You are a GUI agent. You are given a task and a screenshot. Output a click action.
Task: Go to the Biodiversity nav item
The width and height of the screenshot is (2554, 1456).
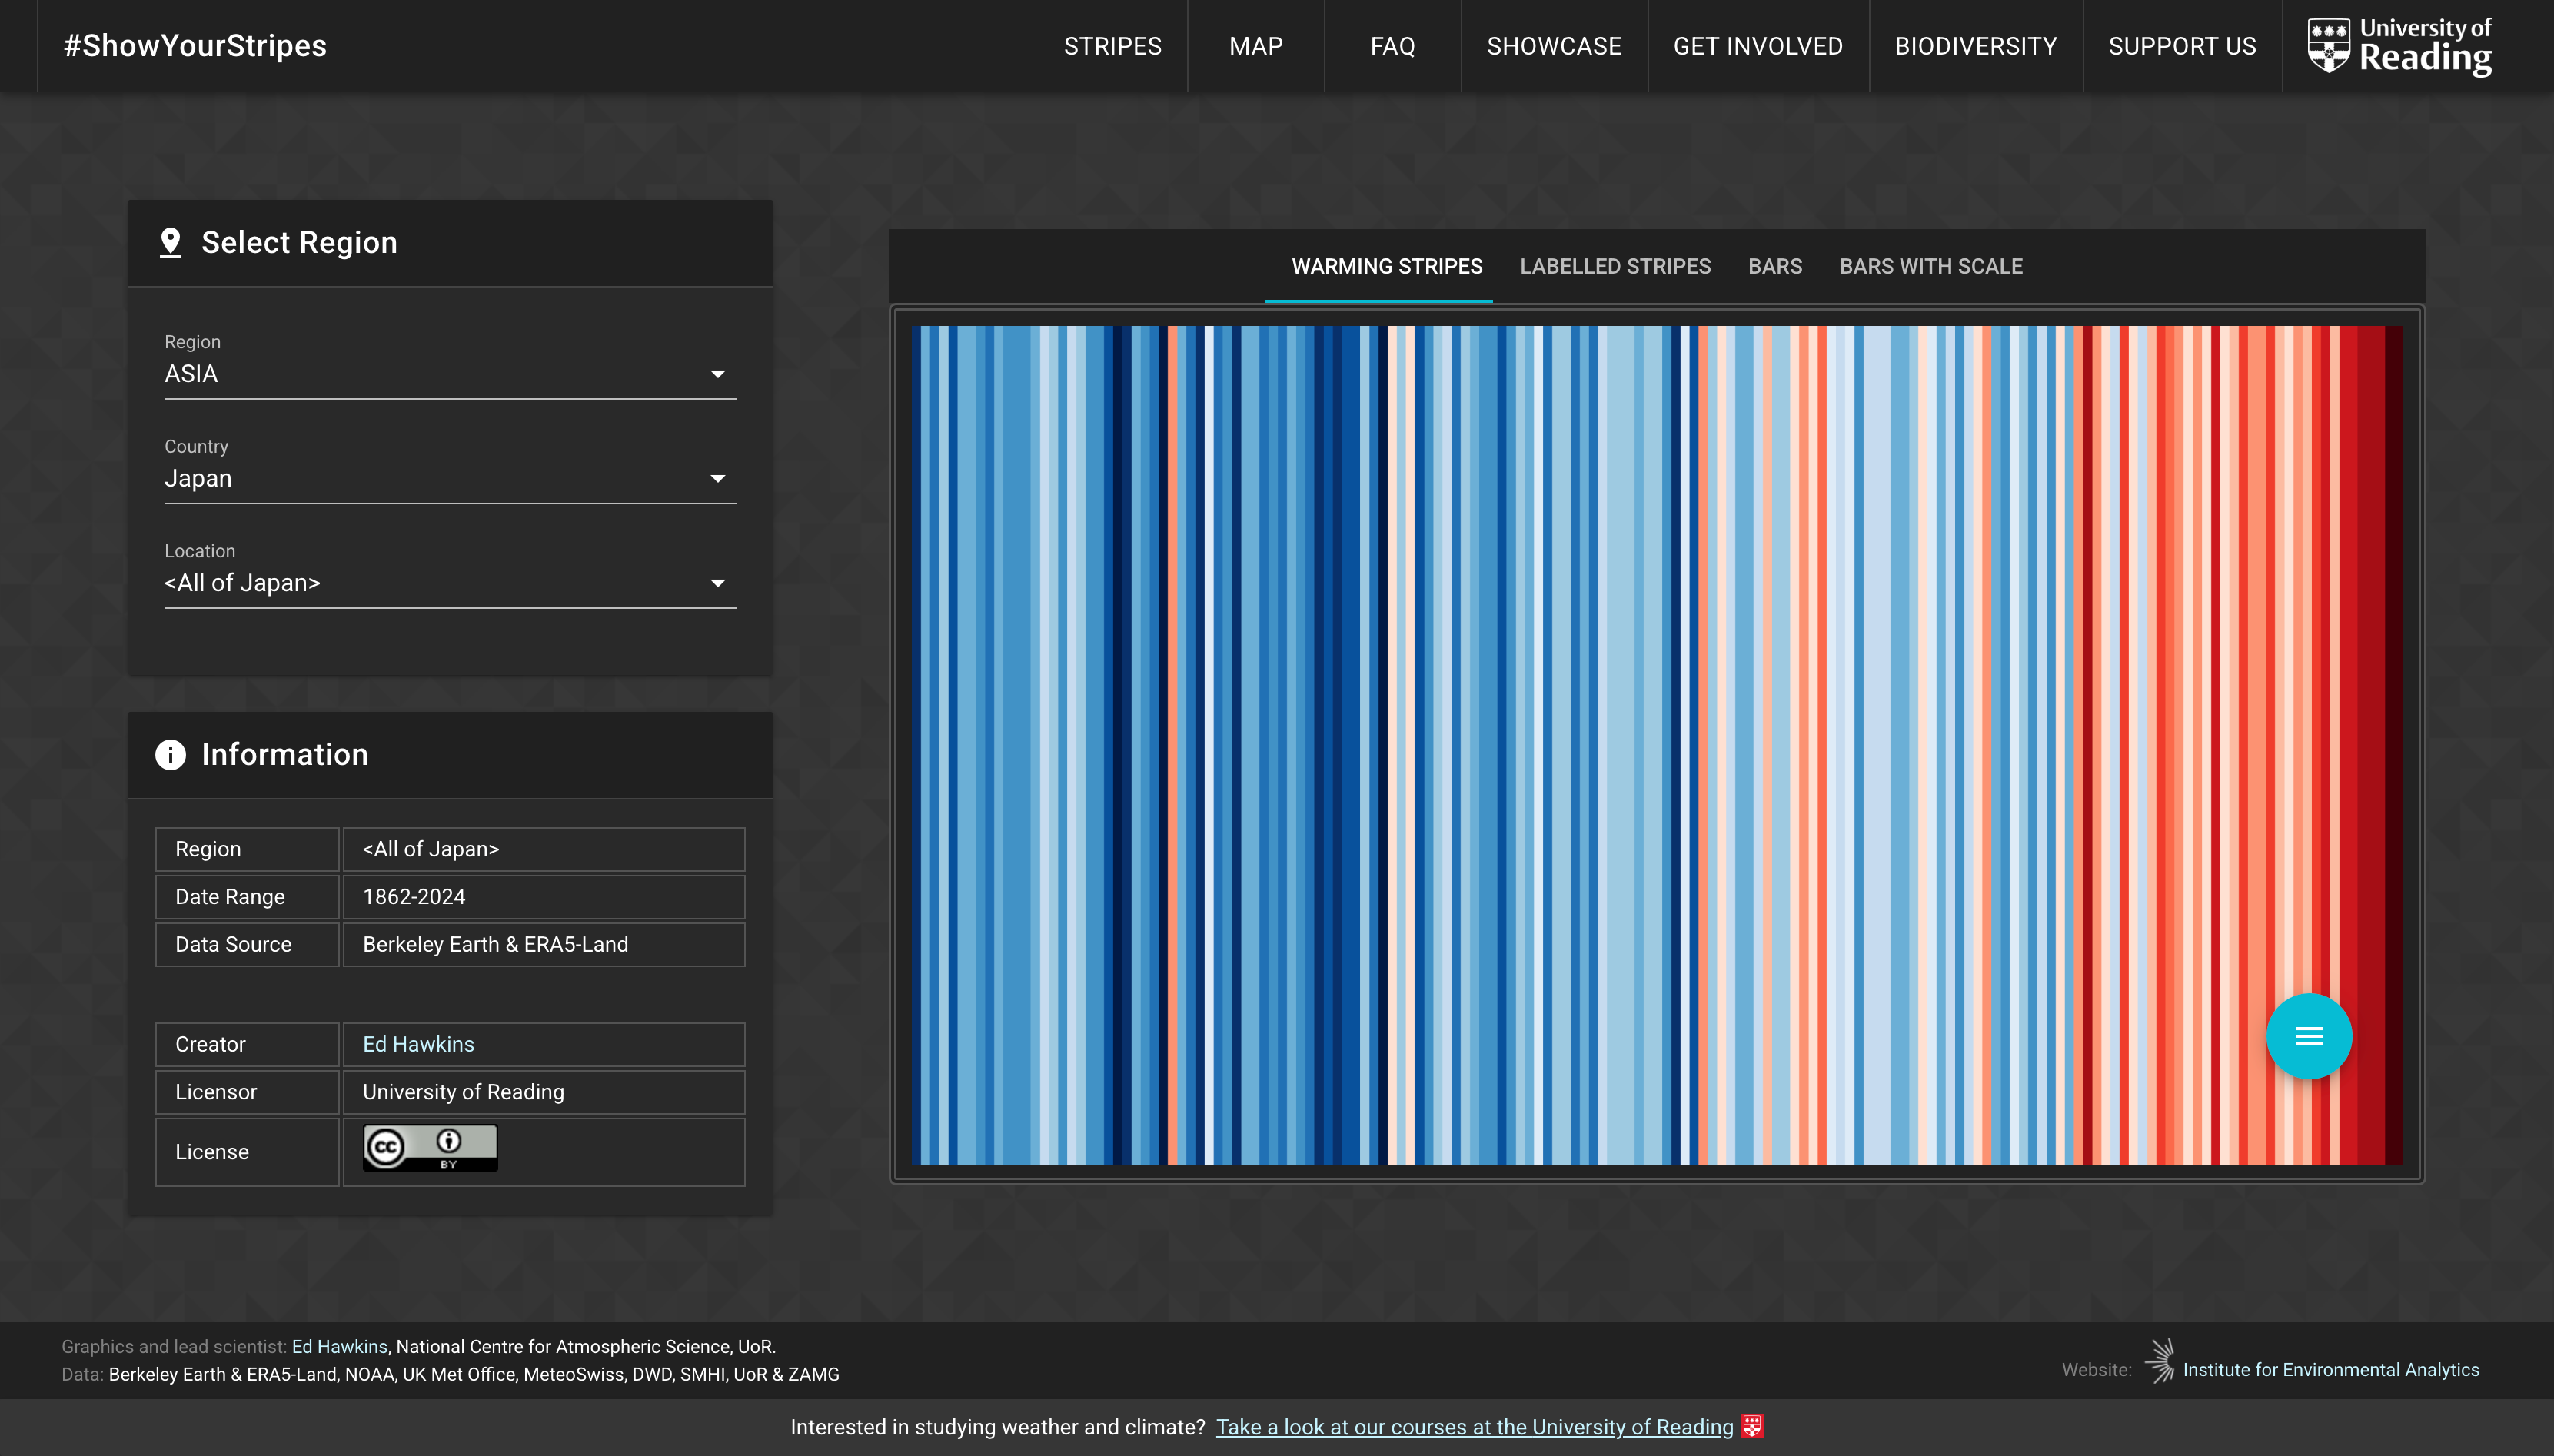point(1975,46)
